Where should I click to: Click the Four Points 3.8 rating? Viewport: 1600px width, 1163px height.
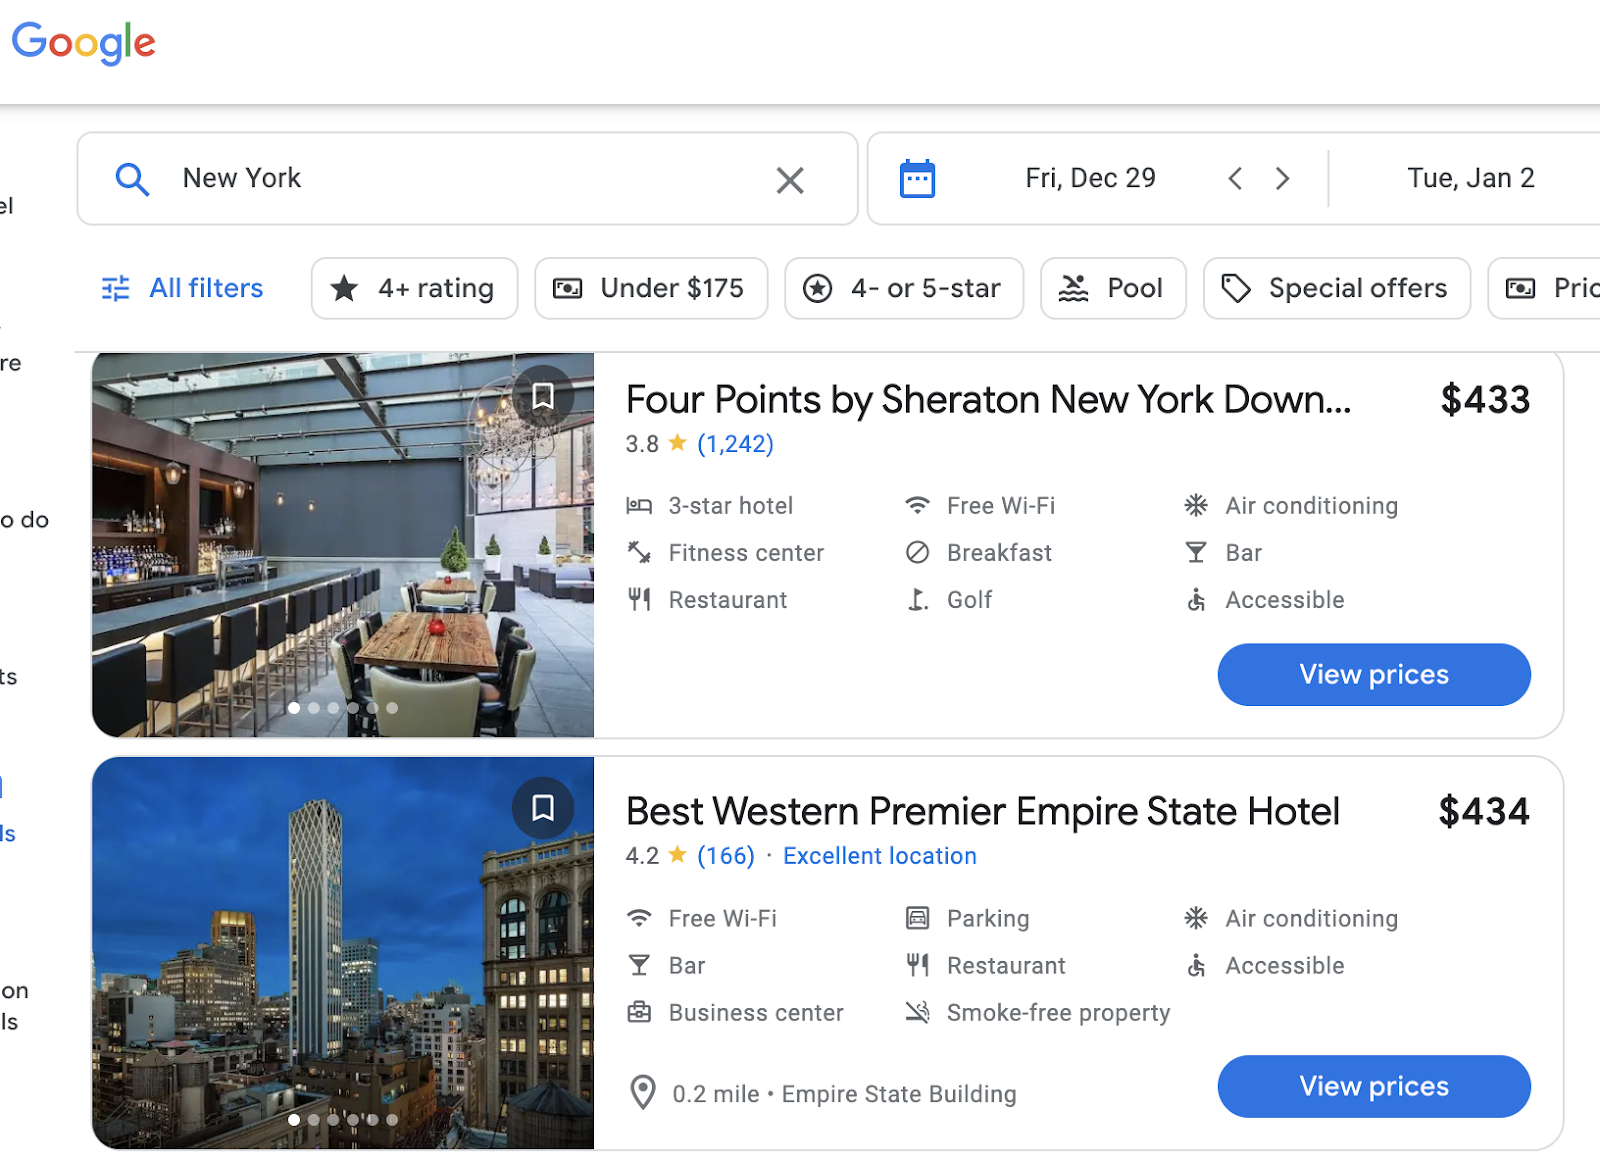[x=642, y=444]
